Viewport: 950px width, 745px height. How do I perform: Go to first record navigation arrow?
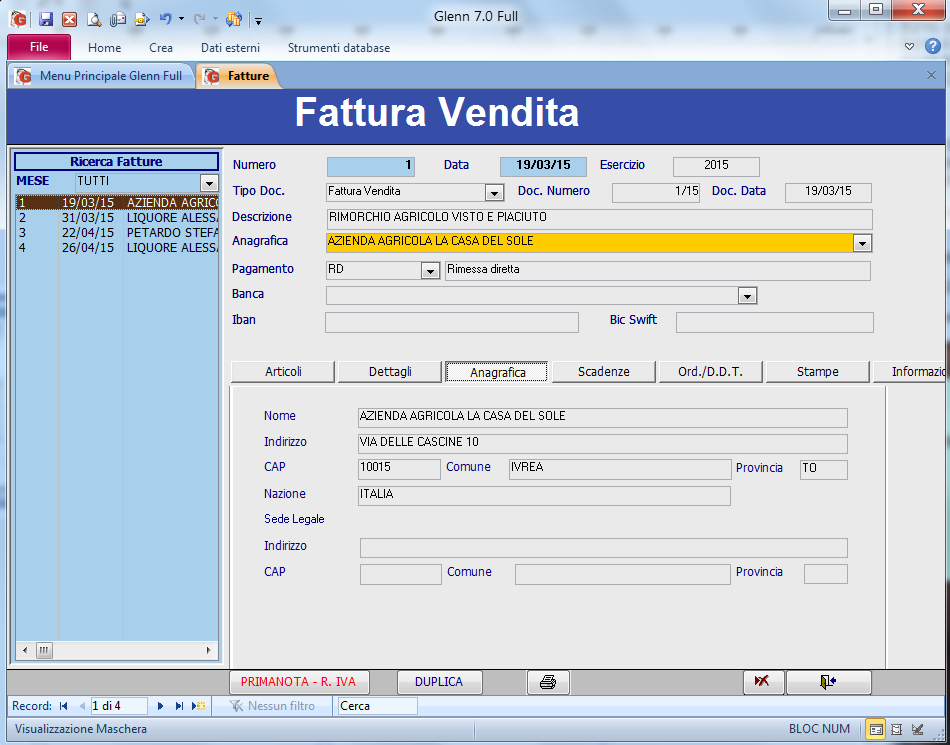tap(64, 706)
